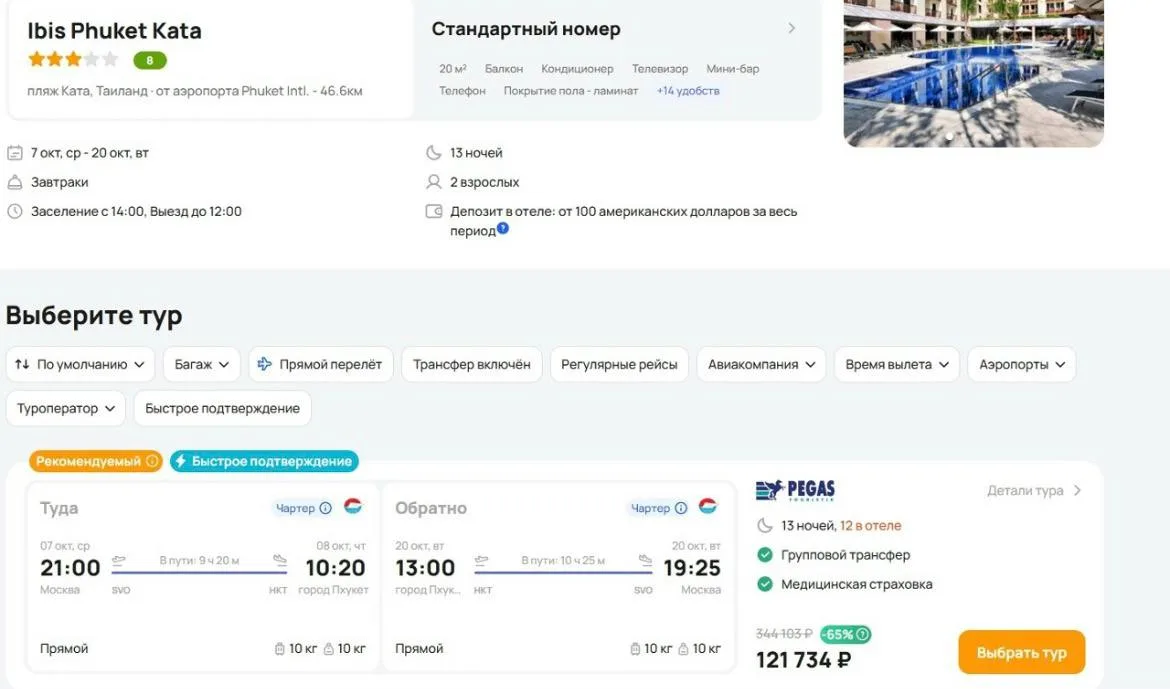Image resolution: width=1170 pixels, height=689 pixels.
Task: Click the 'Чартер' label on 'Туда' card
Action: 295,508
